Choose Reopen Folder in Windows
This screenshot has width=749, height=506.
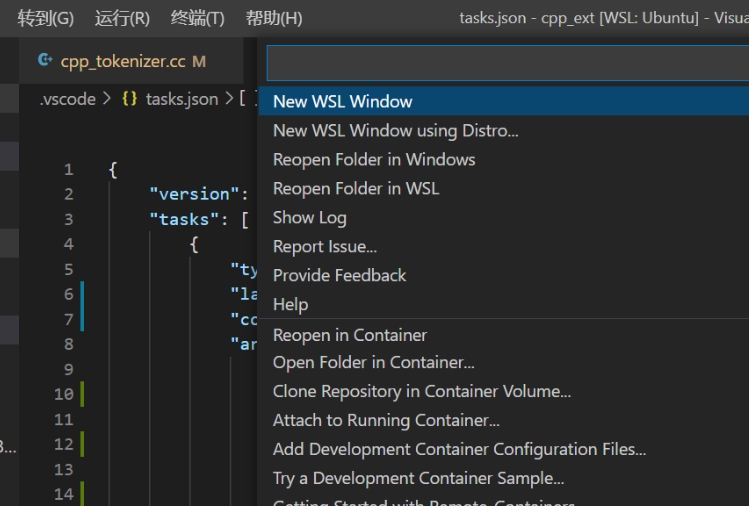504,159
